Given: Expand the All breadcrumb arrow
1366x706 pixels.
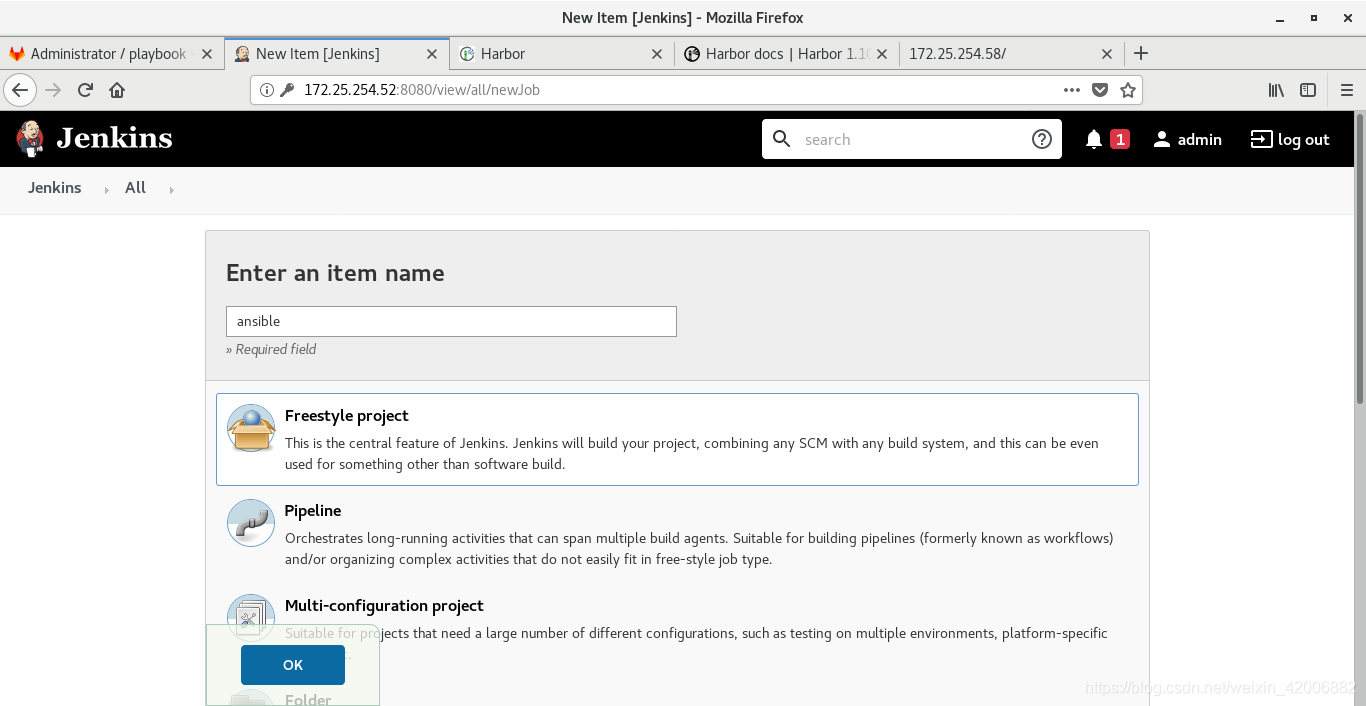Looking at the screenshot, I should pos(171,189).
